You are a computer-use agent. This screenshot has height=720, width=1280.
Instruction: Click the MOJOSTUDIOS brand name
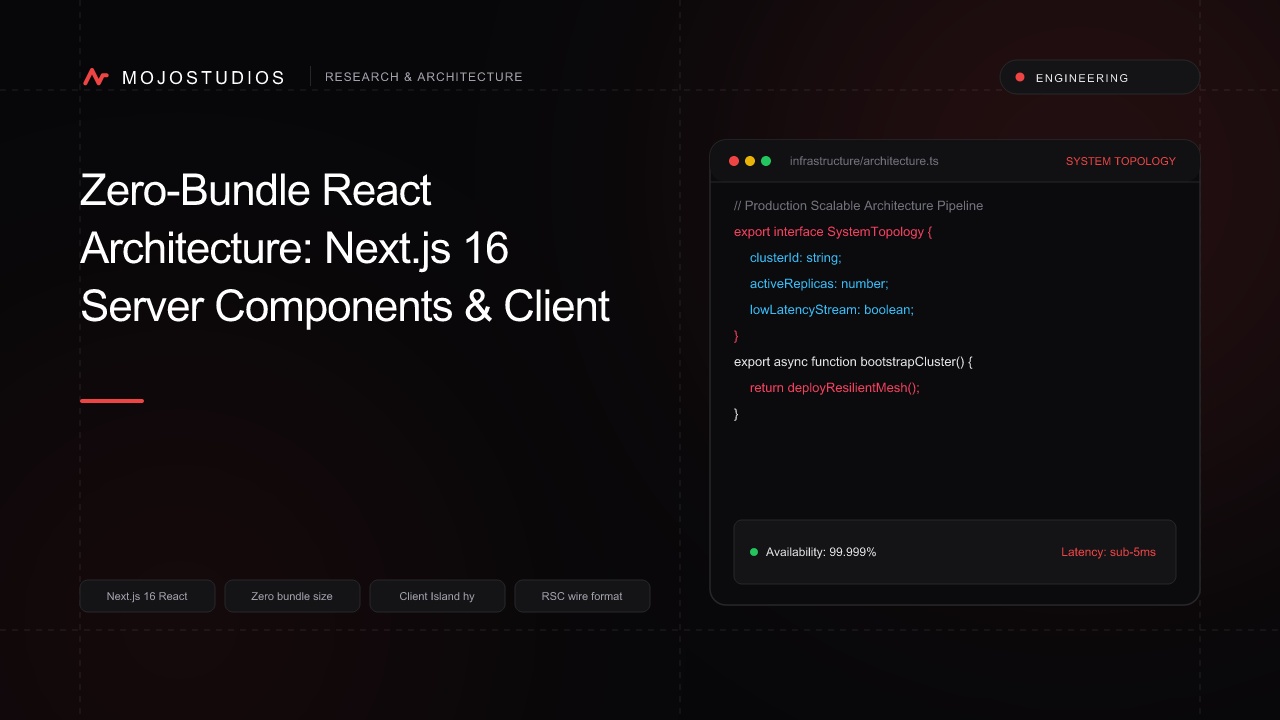tap(203, 78)
